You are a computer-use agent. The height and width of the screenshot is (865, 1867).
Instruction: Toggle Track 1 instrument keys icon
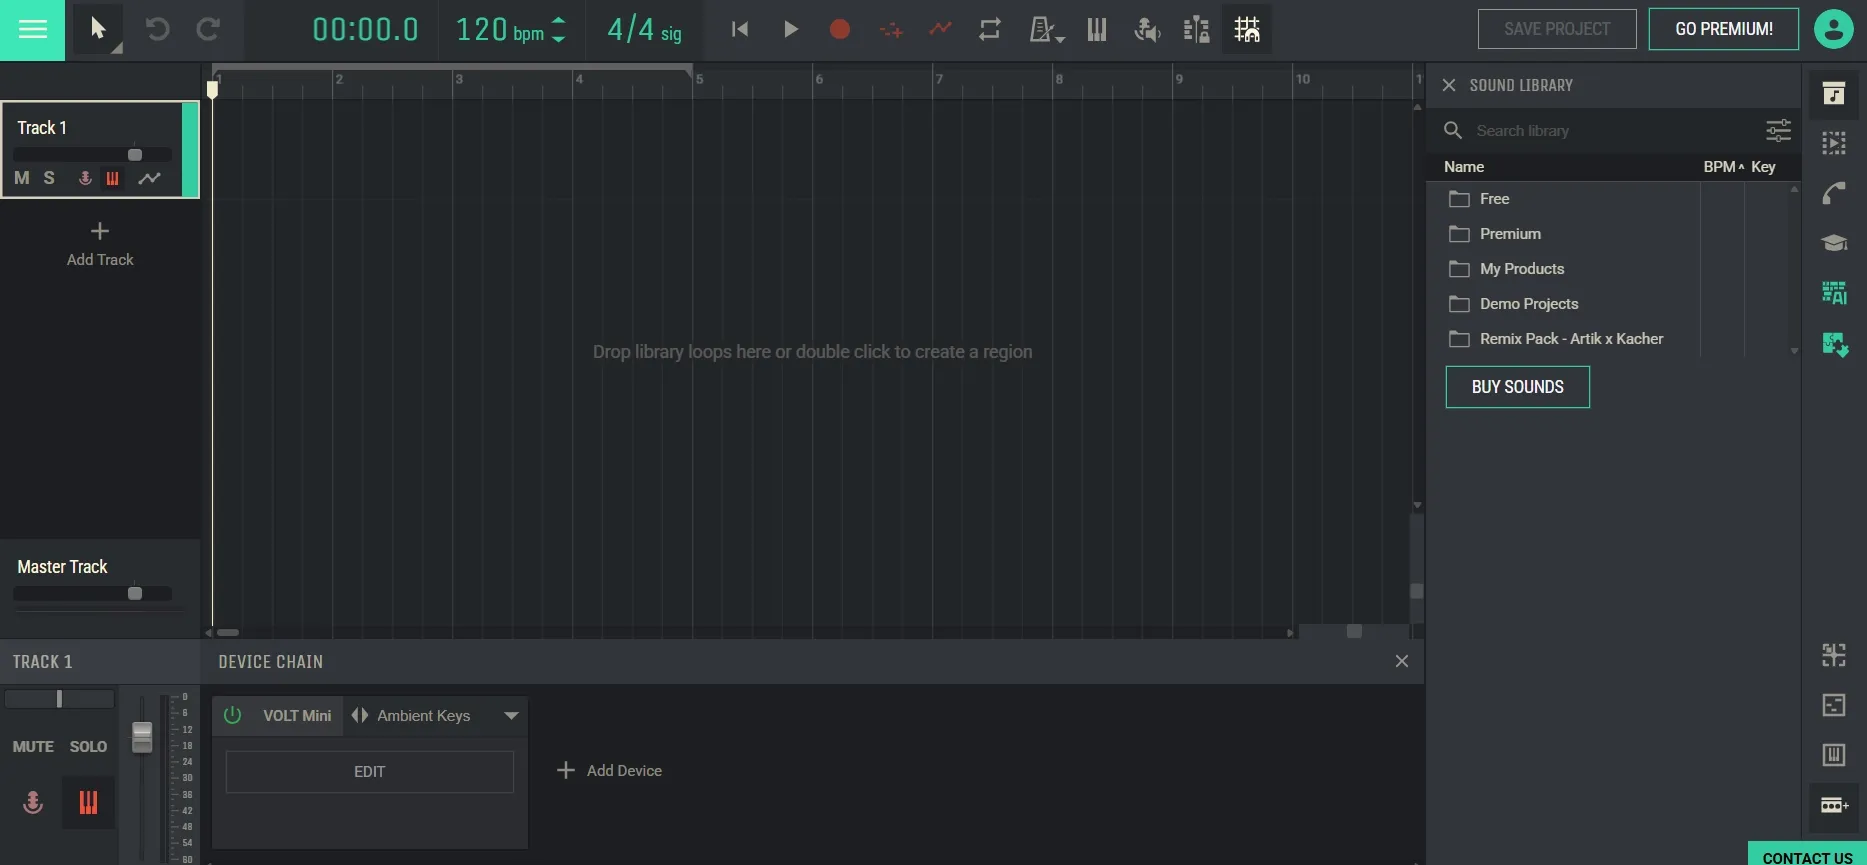[x=113, y=178]
